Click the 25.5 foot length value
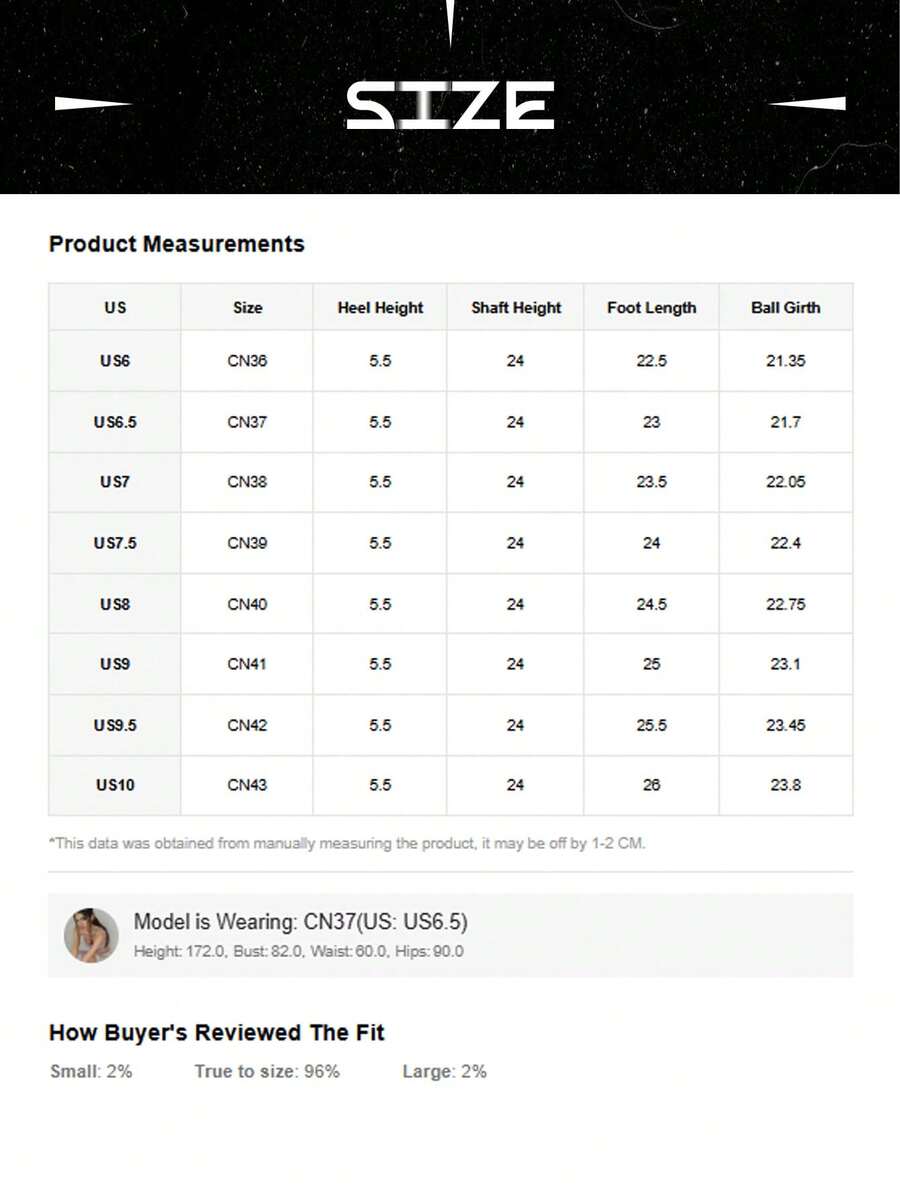The height and width of the screenshot is (1199, 900). [x=651, y=725]
